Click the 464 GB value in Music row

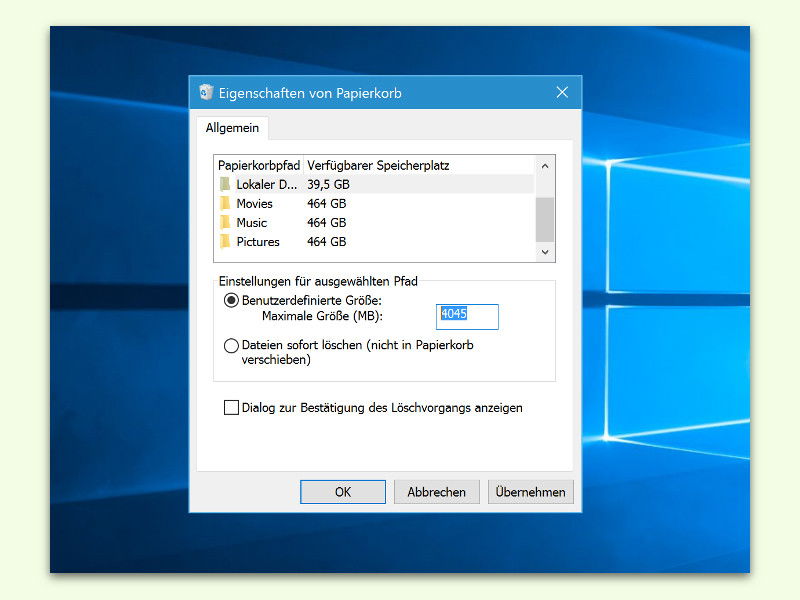tap(327, 222)
